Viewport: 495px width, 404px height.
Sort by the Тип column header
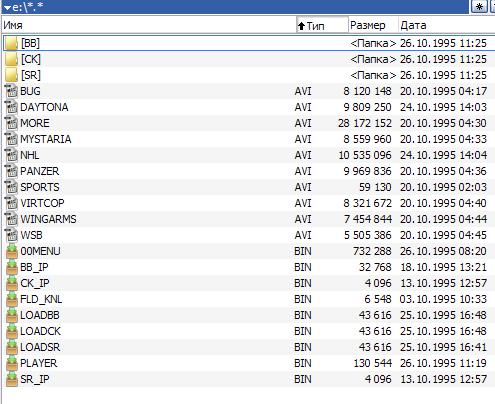322,26
